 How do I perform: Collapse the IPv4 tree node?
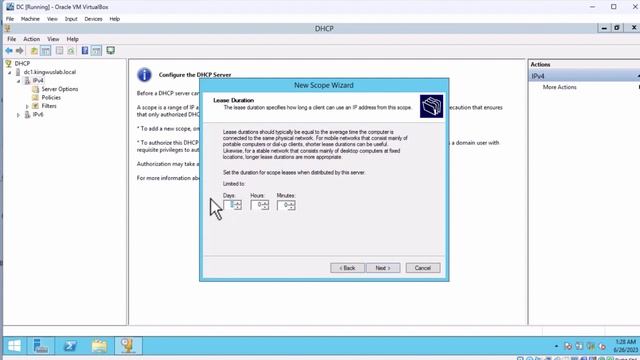click(x=18, y=81)
